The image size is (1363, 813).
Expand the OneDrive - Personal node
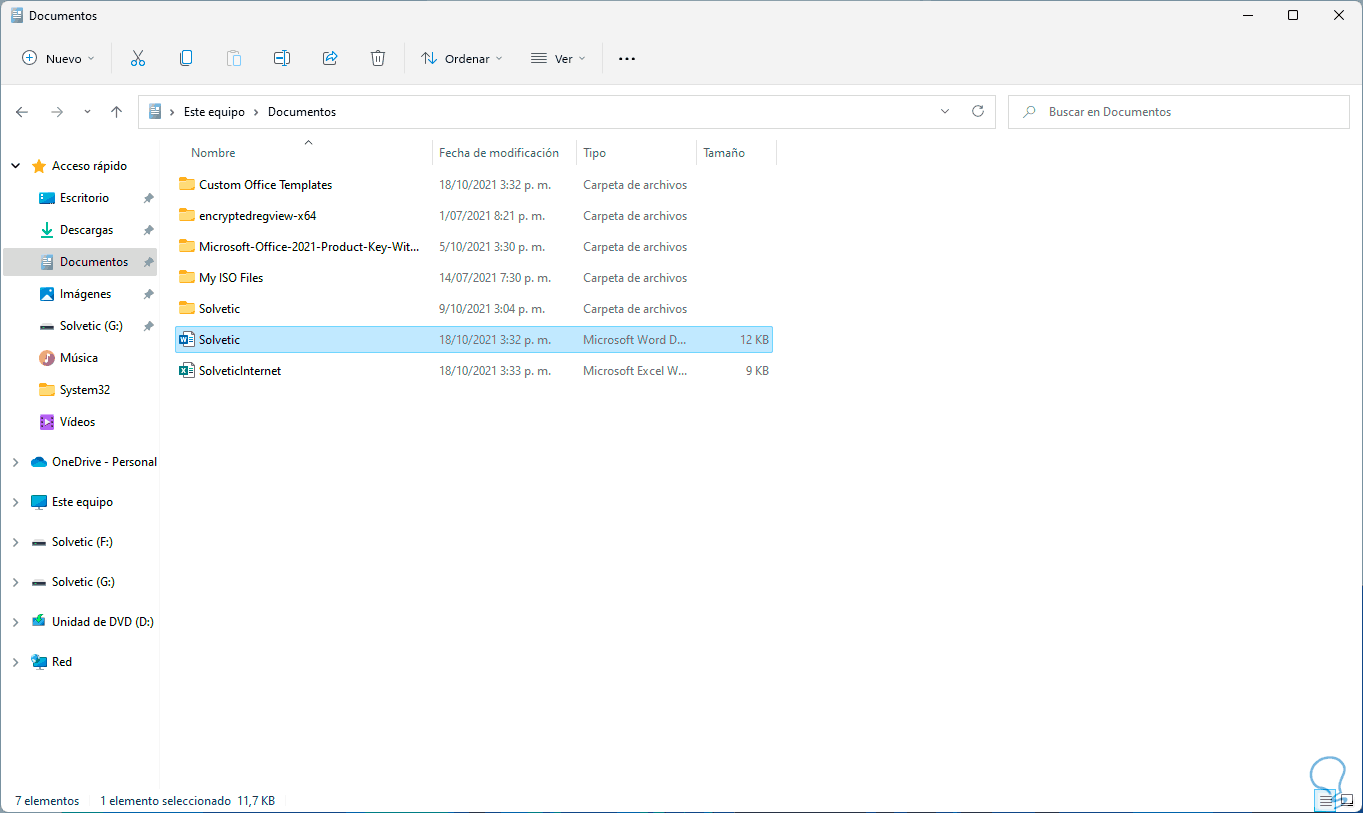tap(15, 462)
